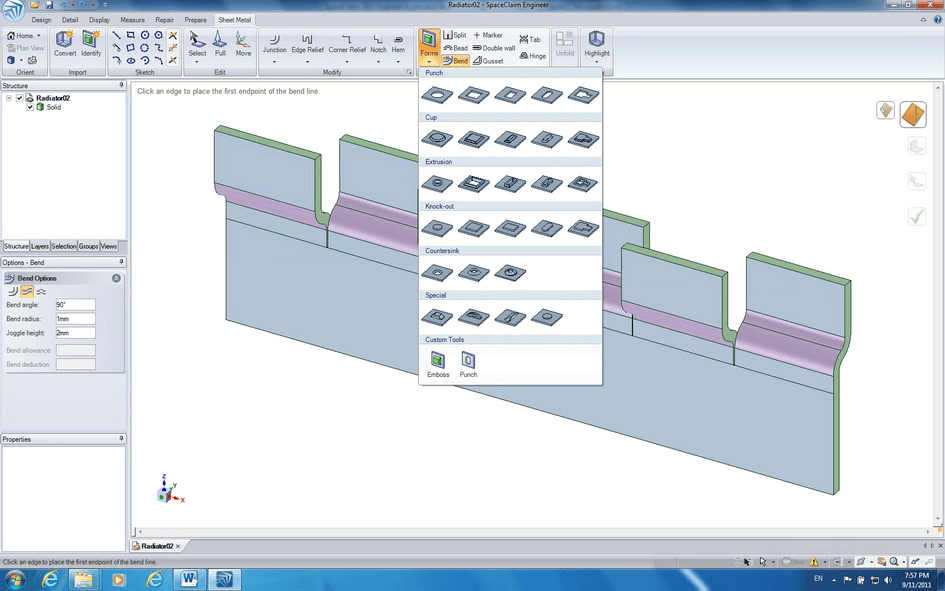Click the Convert icon in Import group
Image resolution: width=945 pixels, height=591 pixels.
64,44
